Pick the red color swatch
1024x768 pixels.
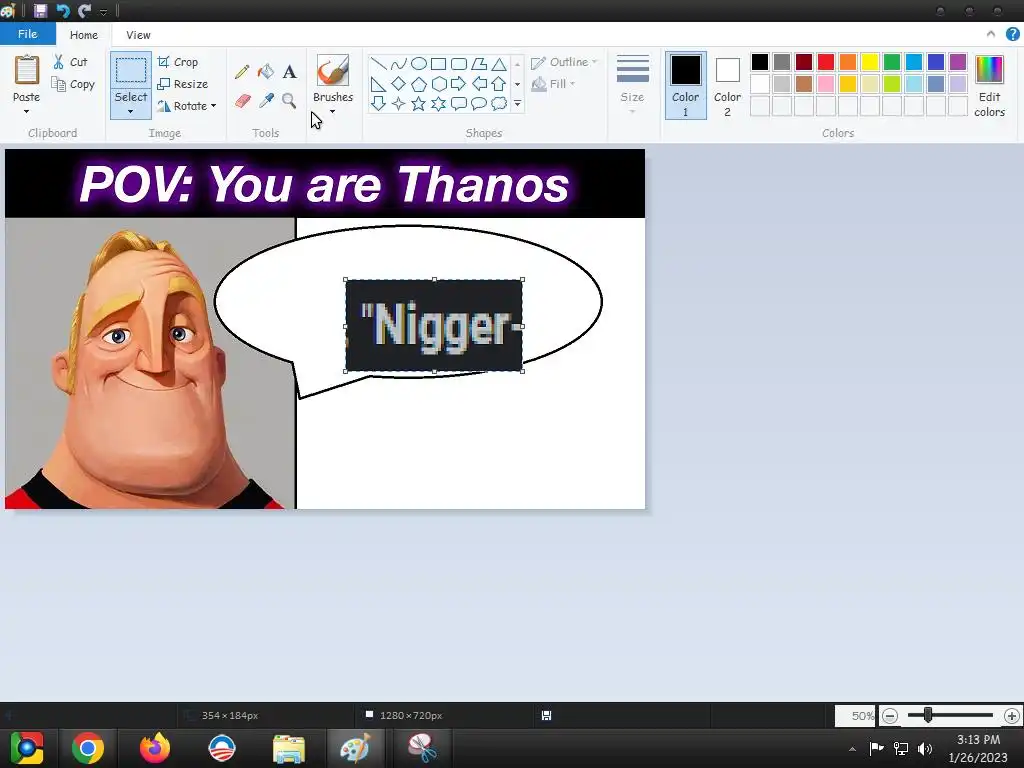(x=825, y=62)
